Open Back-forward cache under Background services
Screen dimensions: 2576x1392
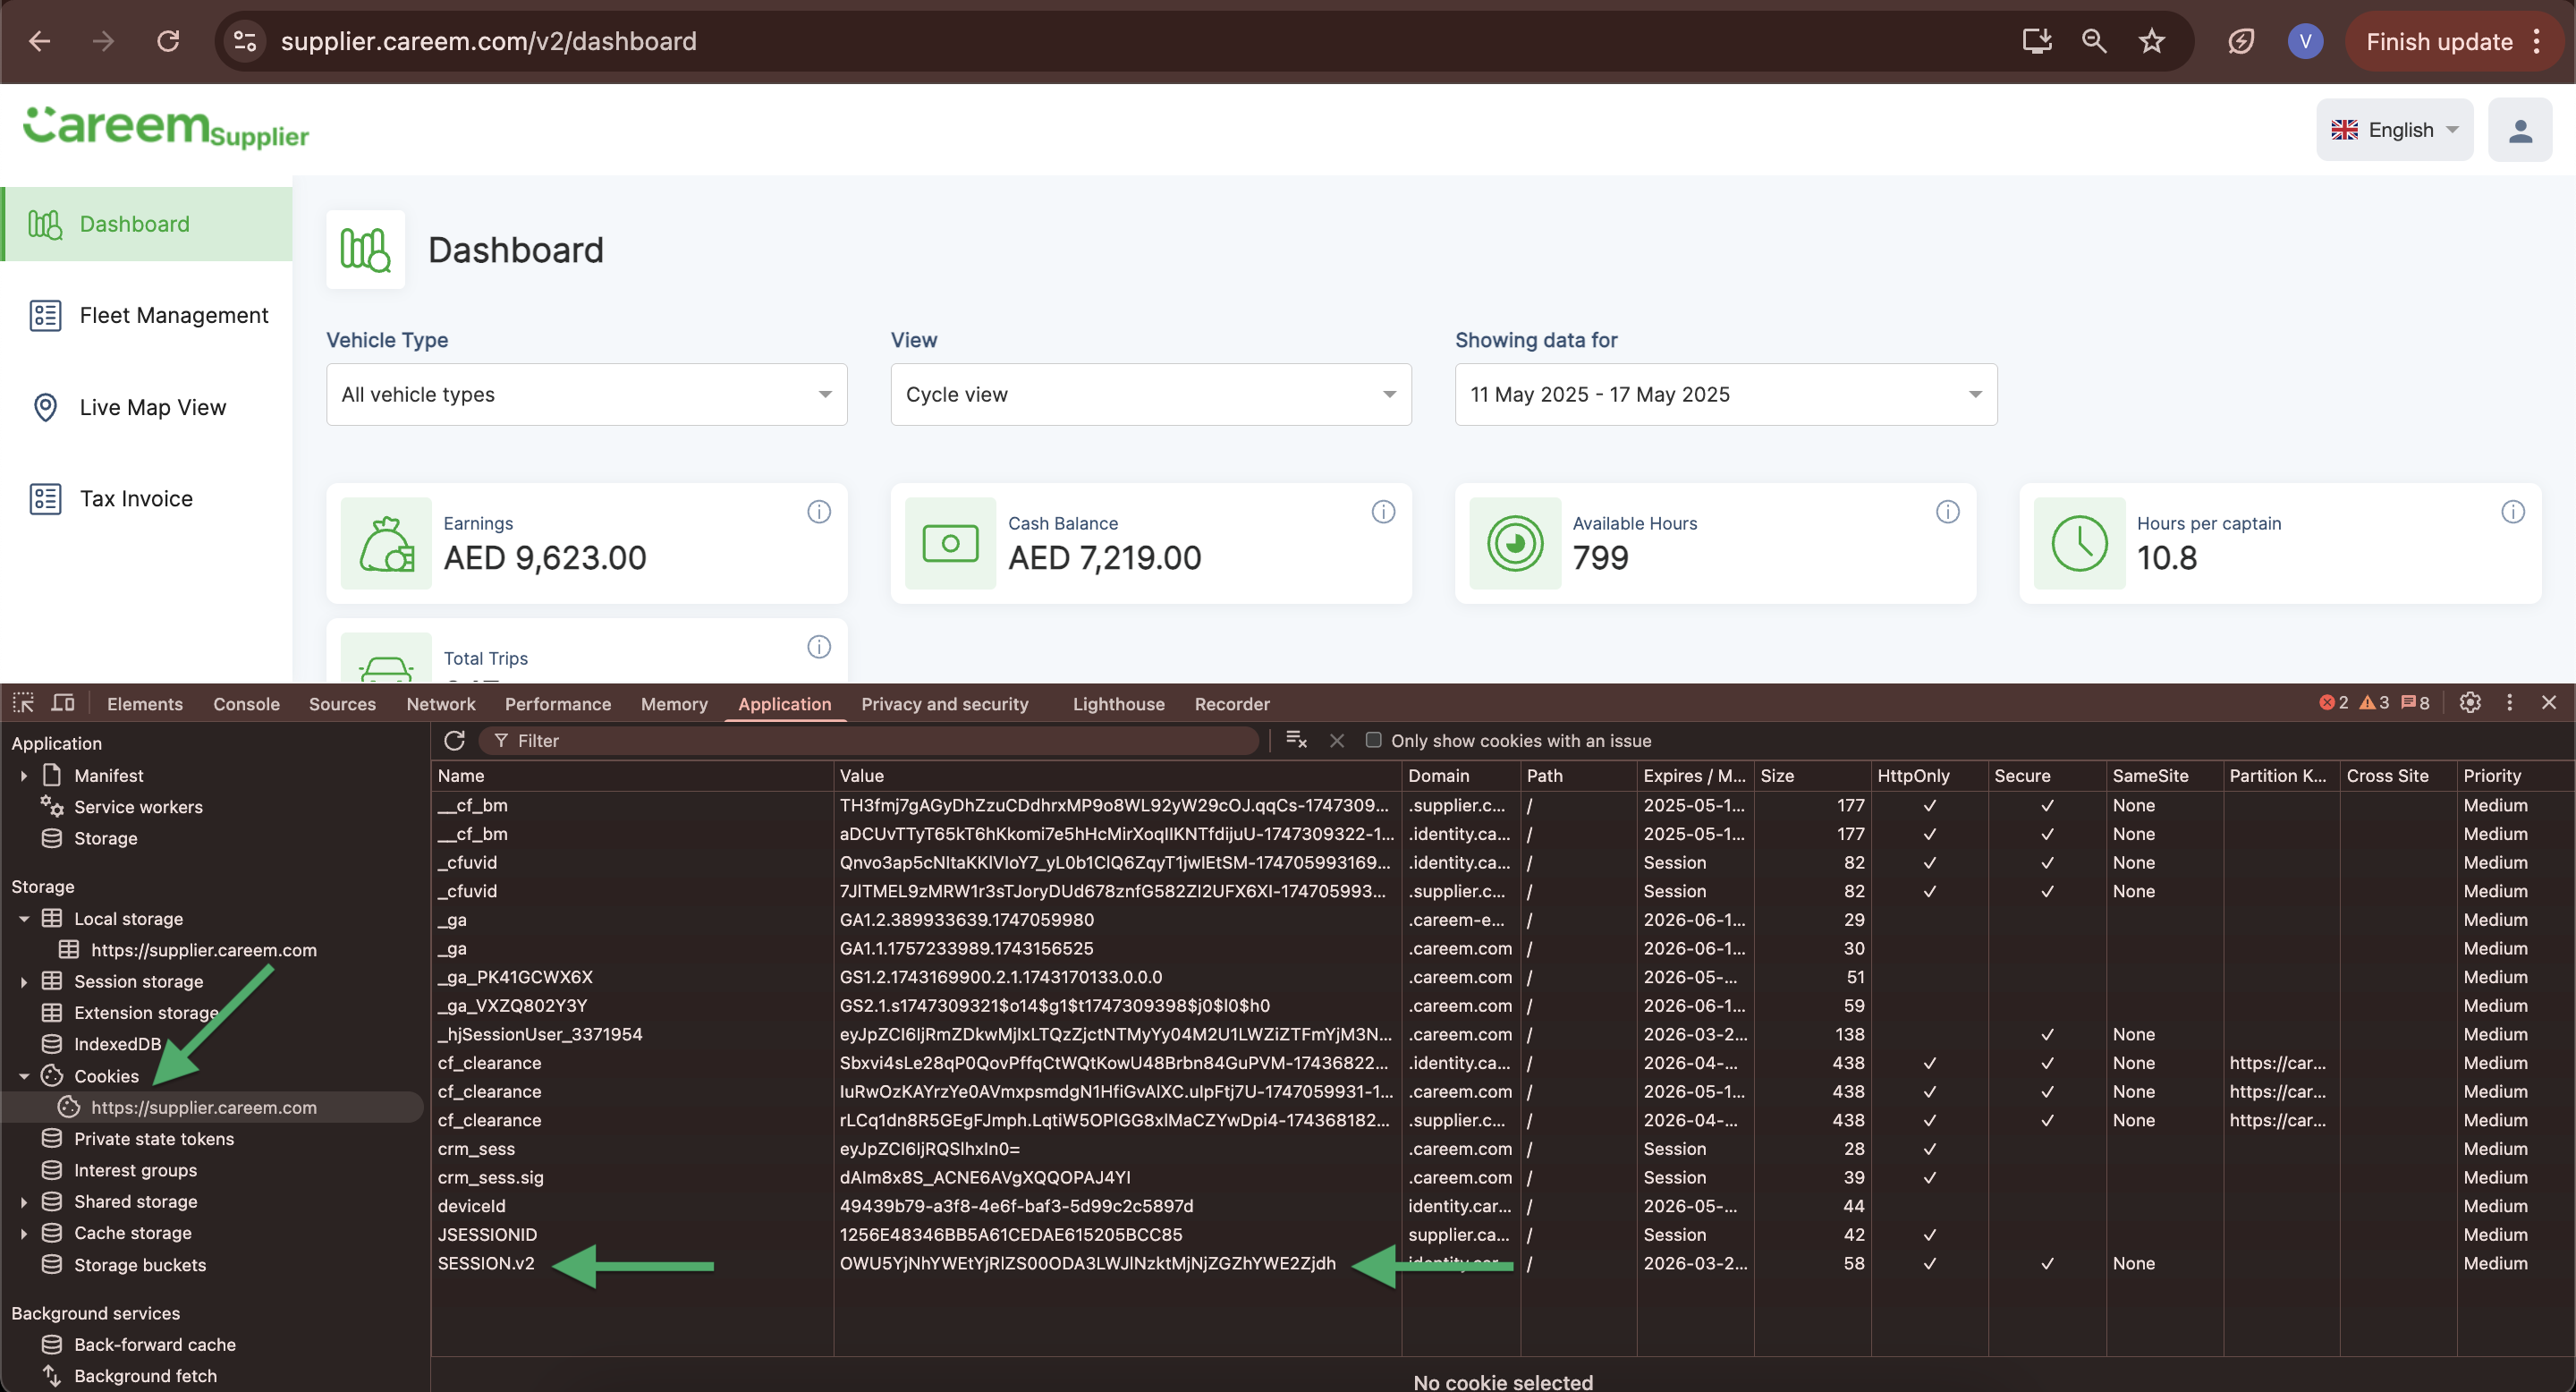pyautogui.click(x=154, y=1344)
